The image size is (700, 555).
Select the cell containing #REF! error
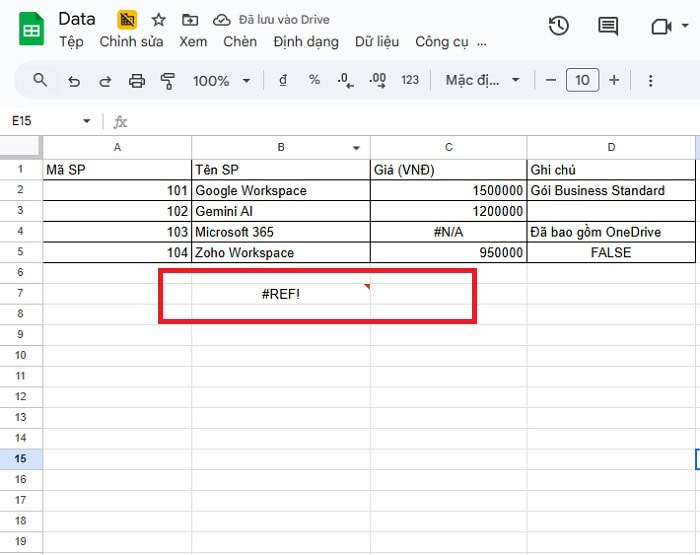point(280,293)
